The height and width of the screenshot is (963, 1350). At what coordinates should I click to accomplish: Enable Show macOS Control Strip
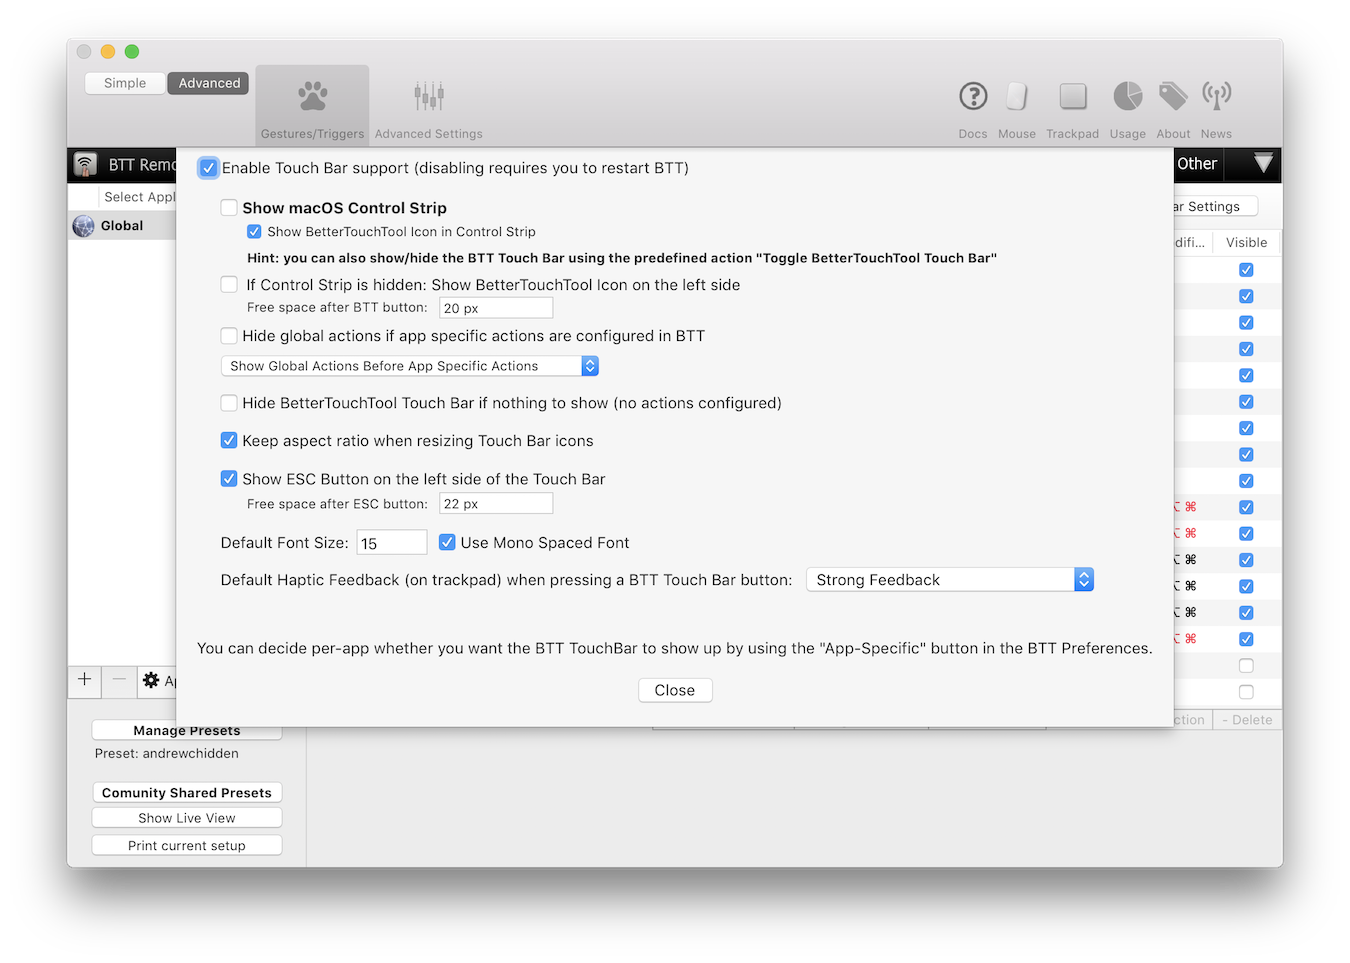pyautogui.click(x=229, y=208)
